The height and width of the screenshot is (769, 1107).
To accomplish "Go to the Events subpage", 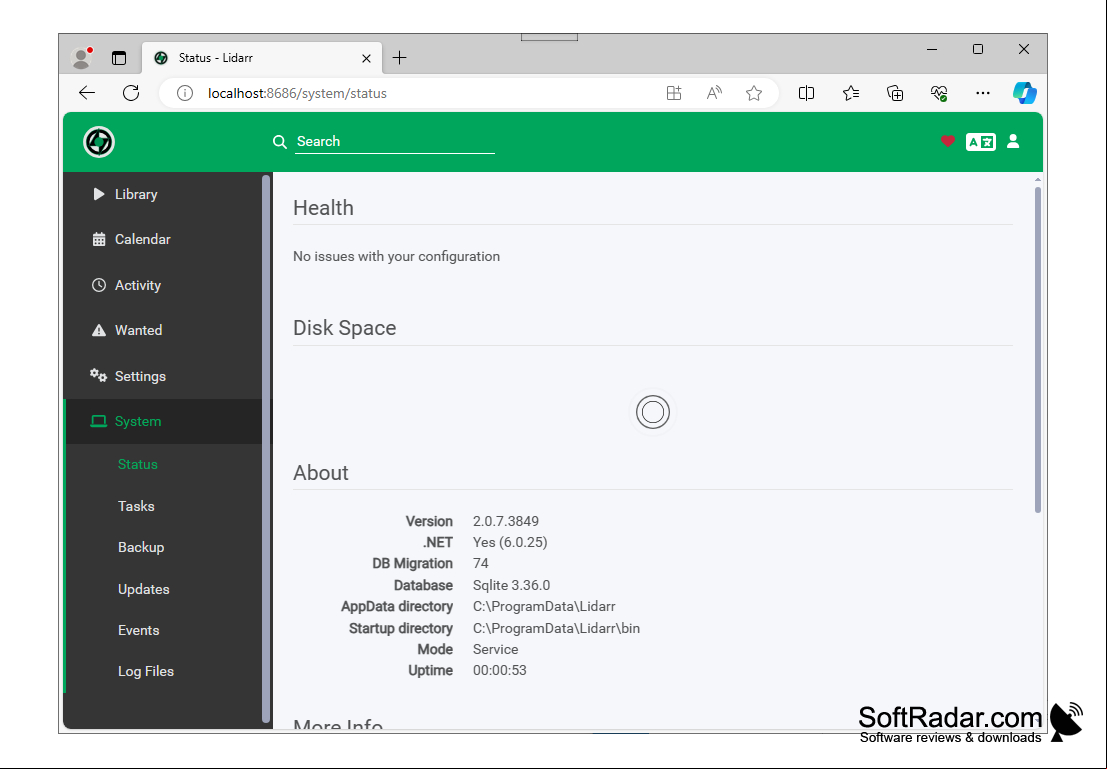I will [x=138, y=631].
